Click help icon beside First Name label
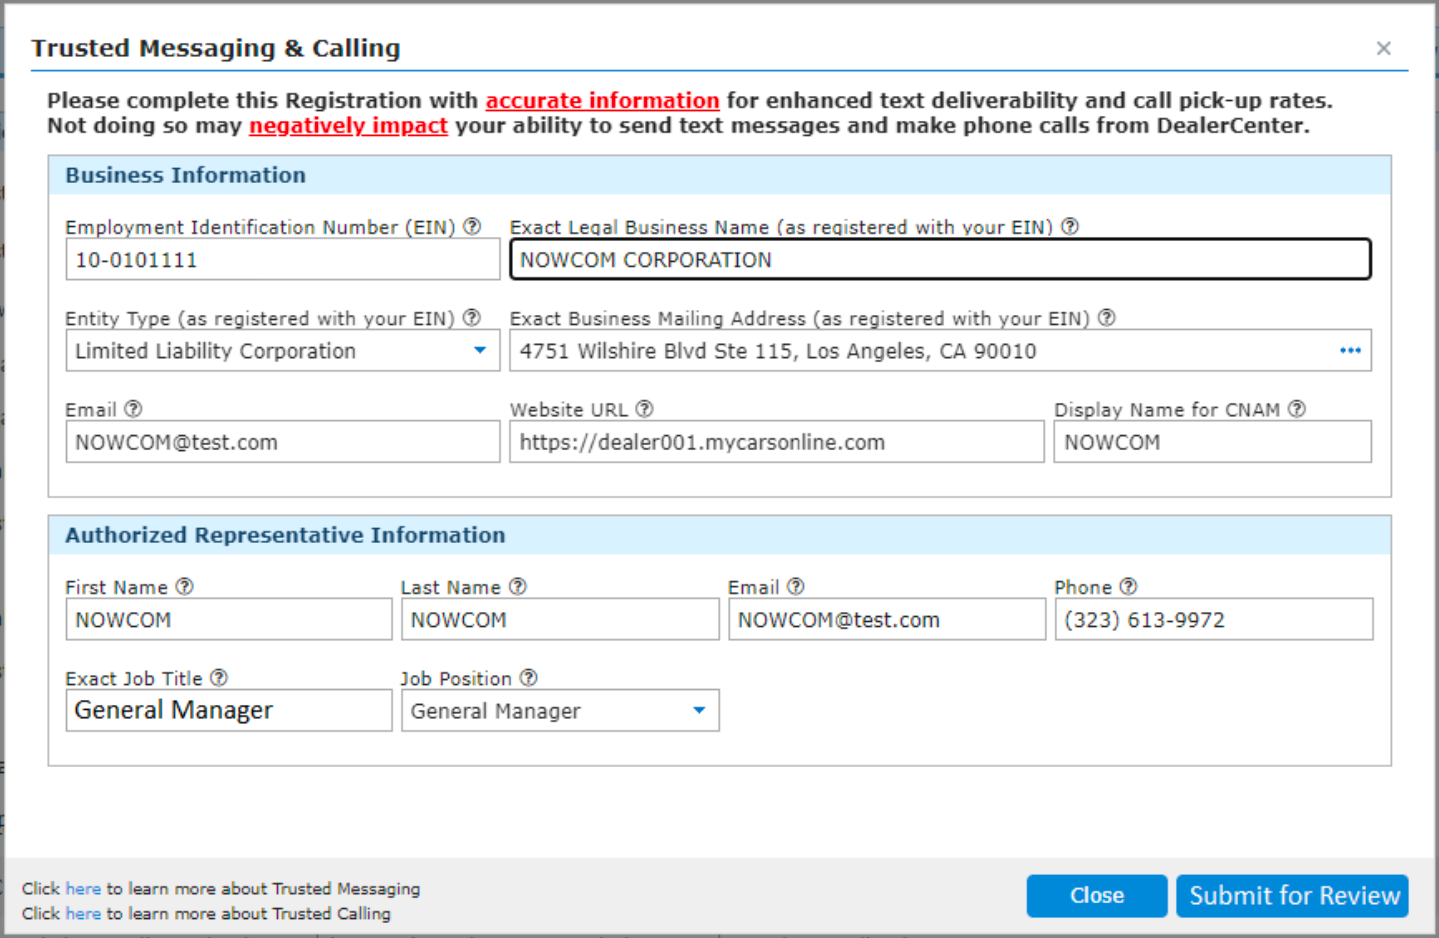Image resolution: width=1439 pixels, height=938 pixels. 184,587
